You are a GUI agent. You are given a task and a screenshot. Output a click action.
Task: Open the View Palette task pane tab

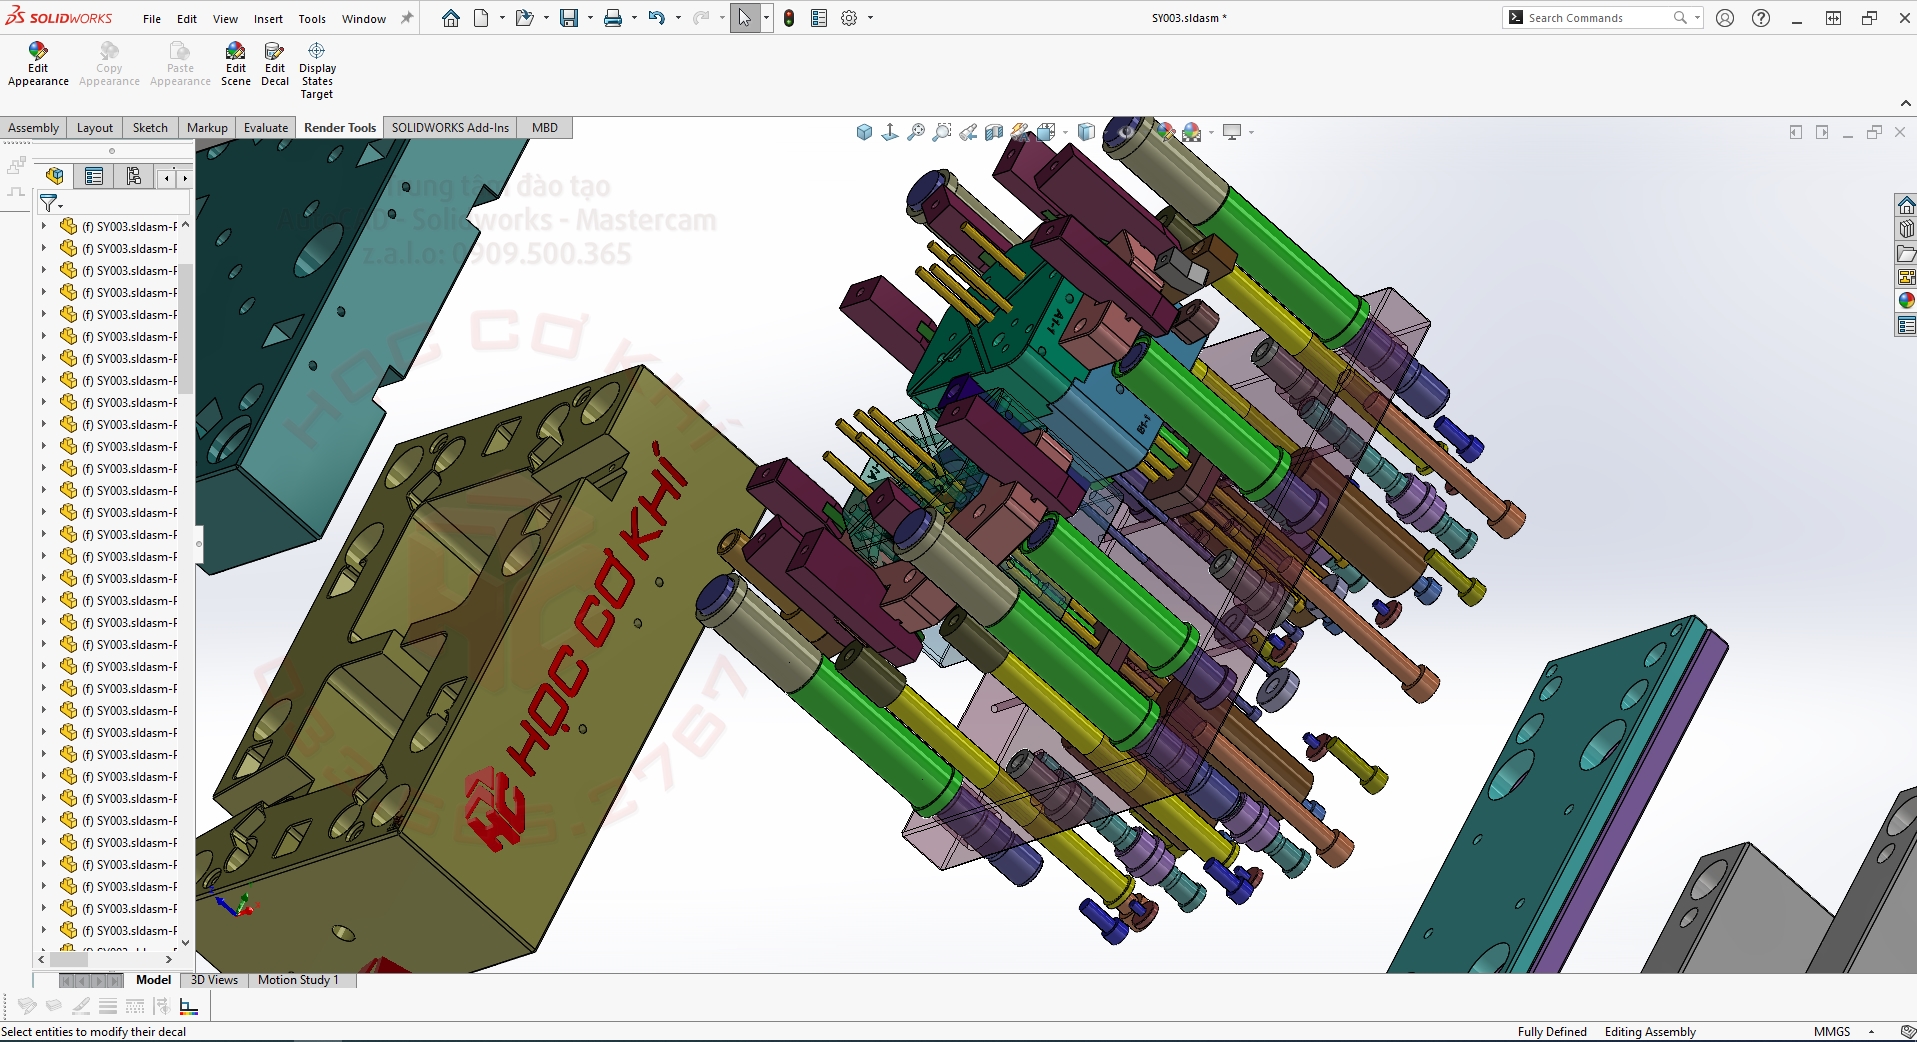[1906, 277]
